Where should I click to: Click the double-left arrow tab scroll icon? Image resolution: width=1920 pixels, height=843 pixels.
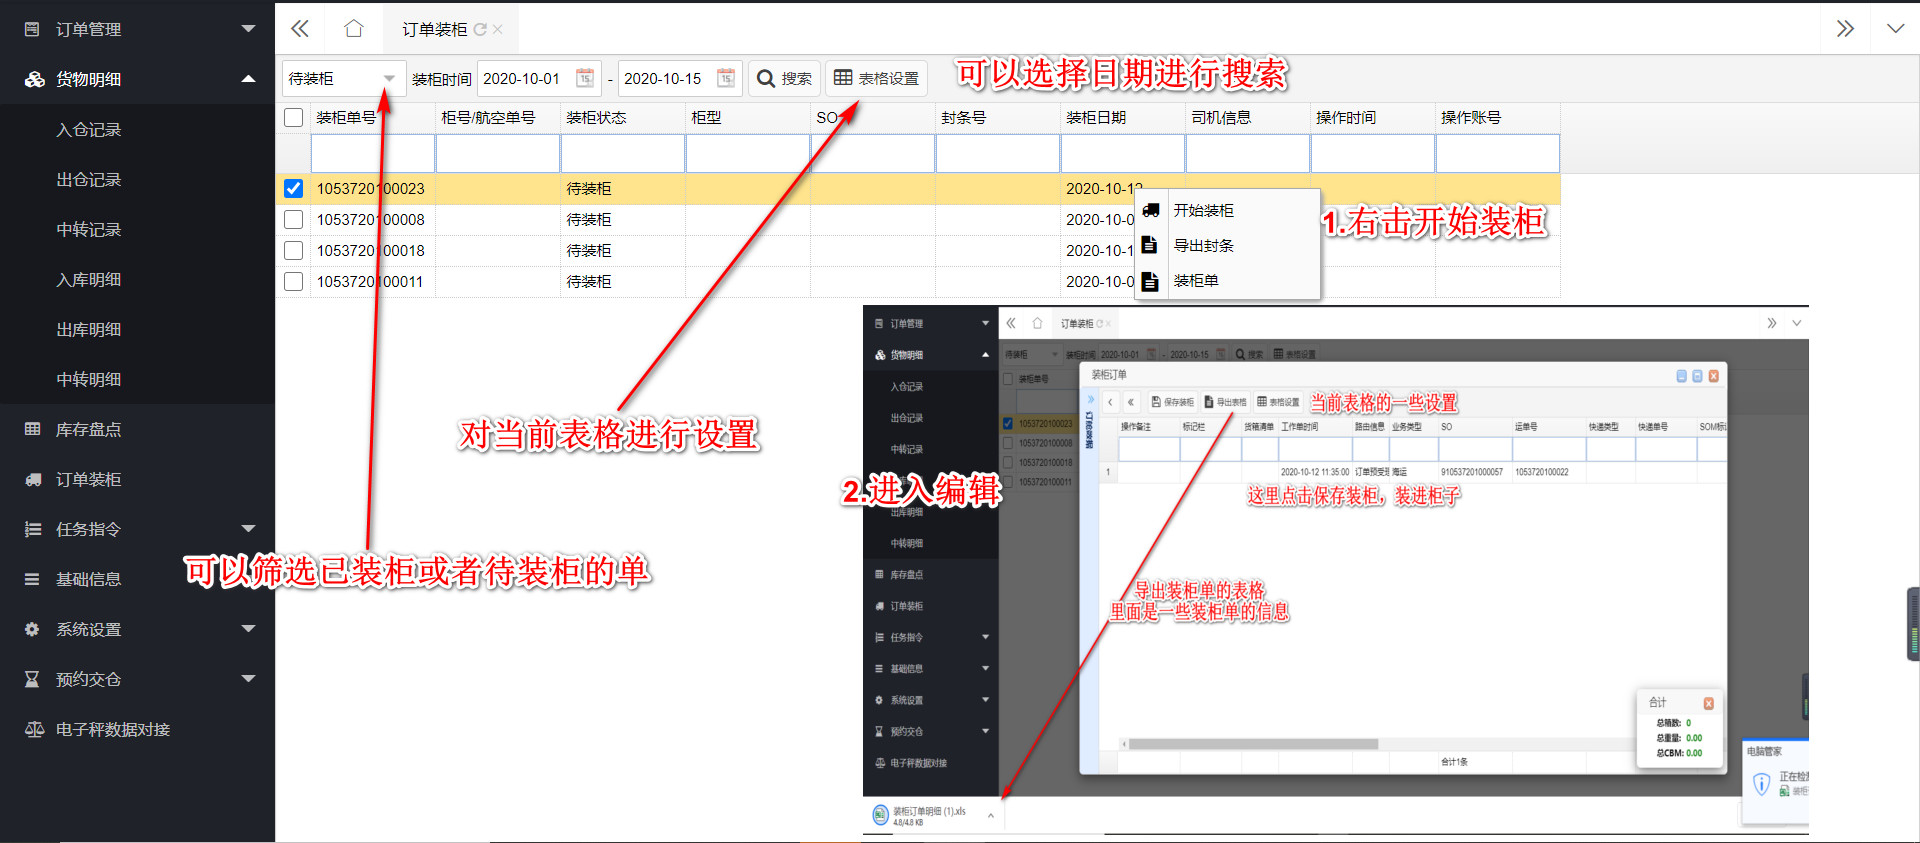pyautogui.click(x=300, y=29)
